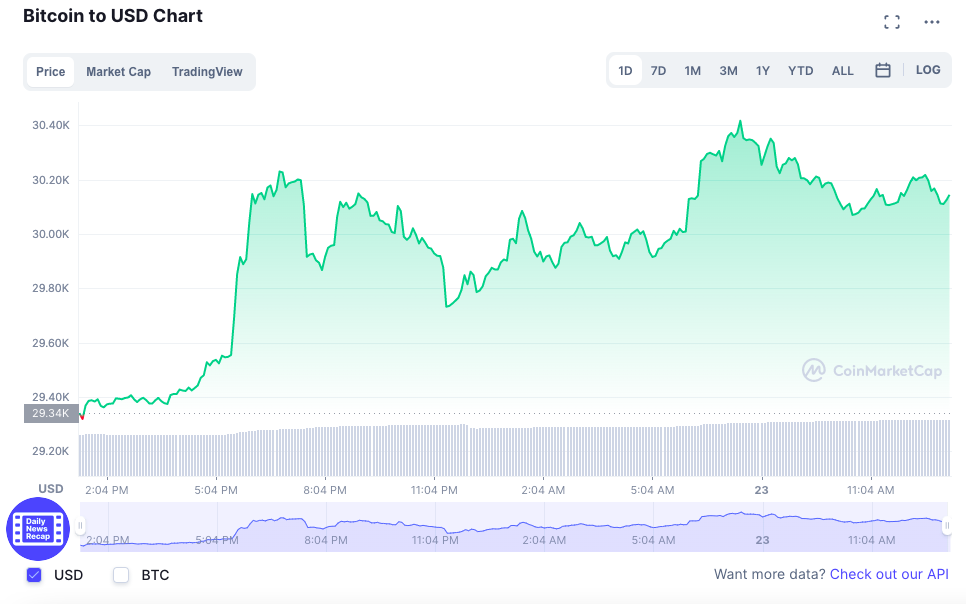Open the calendar date range picker

[883, 70]
